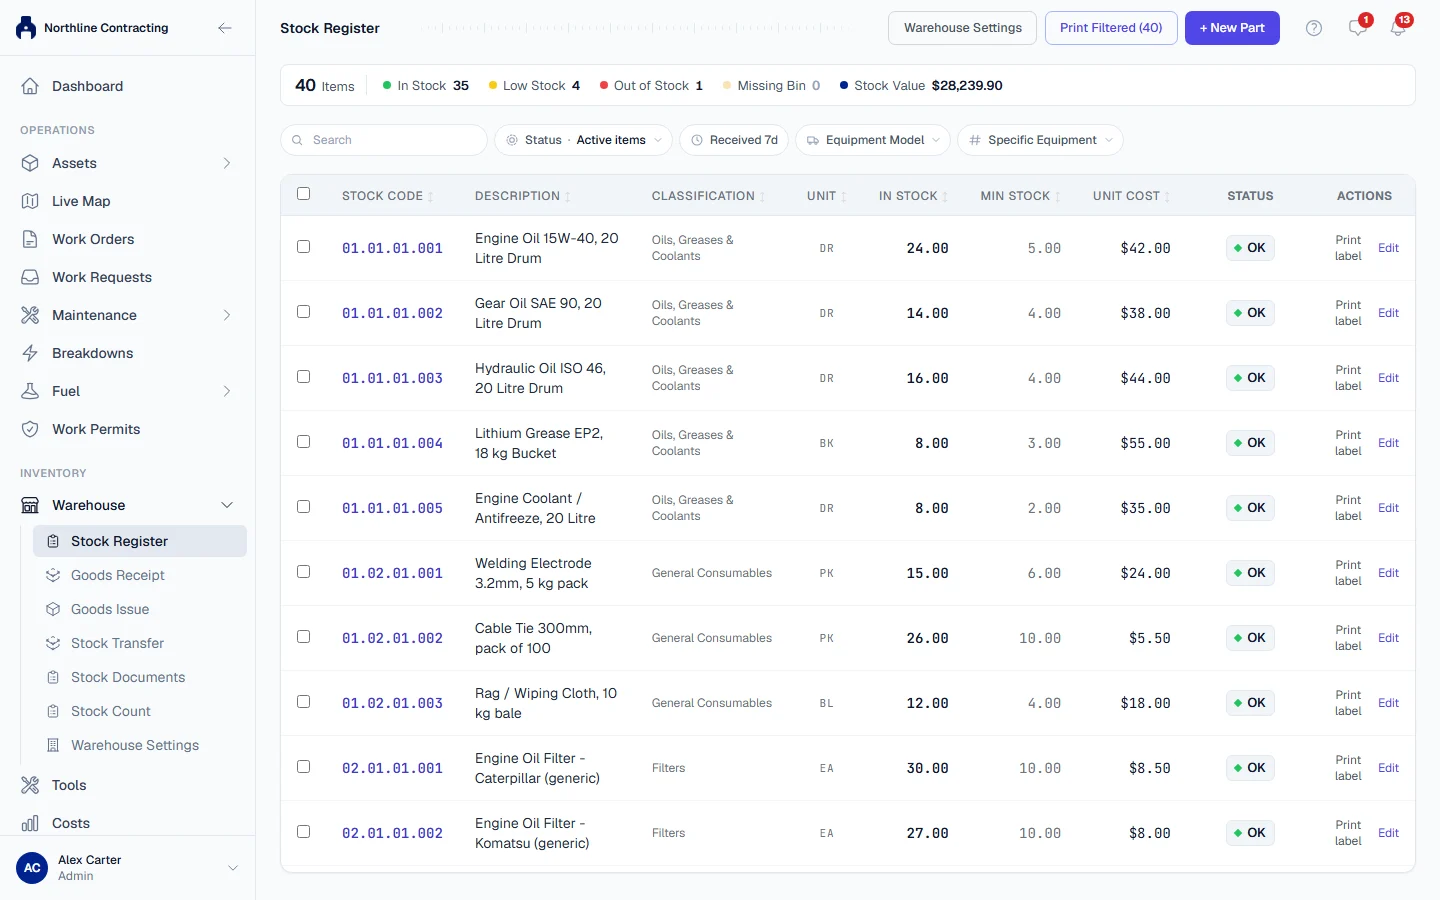Click the + New Part button
The height and width of the screenshot is (900, 1440).
tap(1232, 28)
